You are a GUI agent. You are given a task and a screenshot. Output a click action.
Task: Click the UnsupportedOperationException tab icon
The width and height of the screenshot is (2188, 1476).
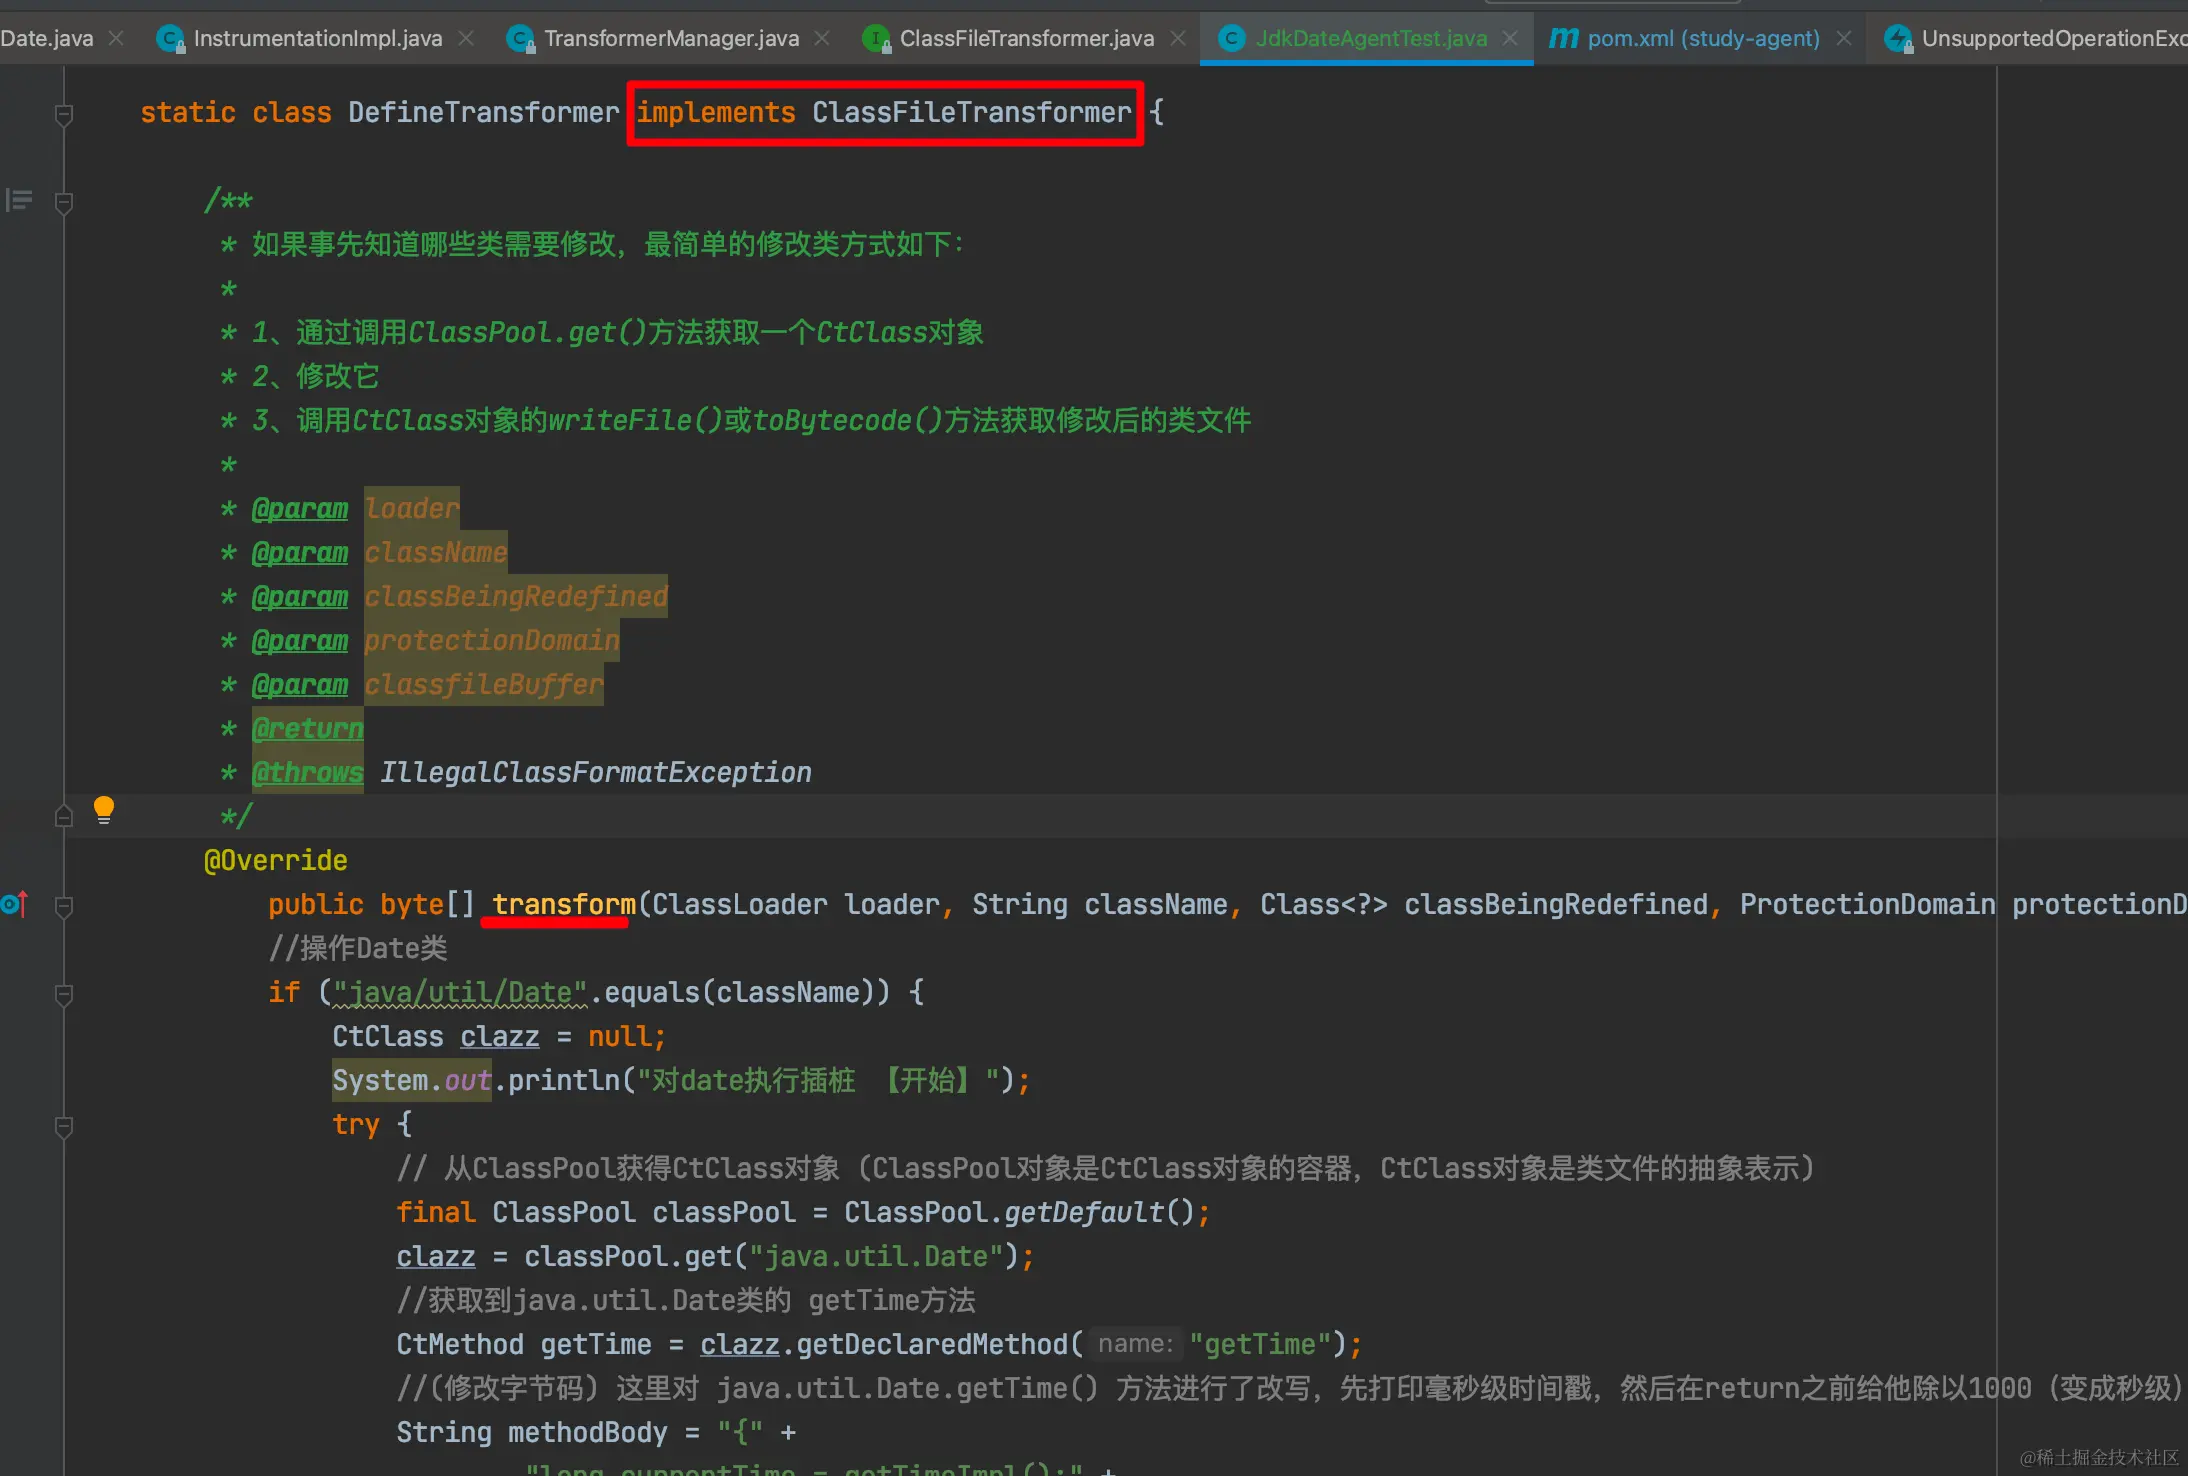[1897, 39]
